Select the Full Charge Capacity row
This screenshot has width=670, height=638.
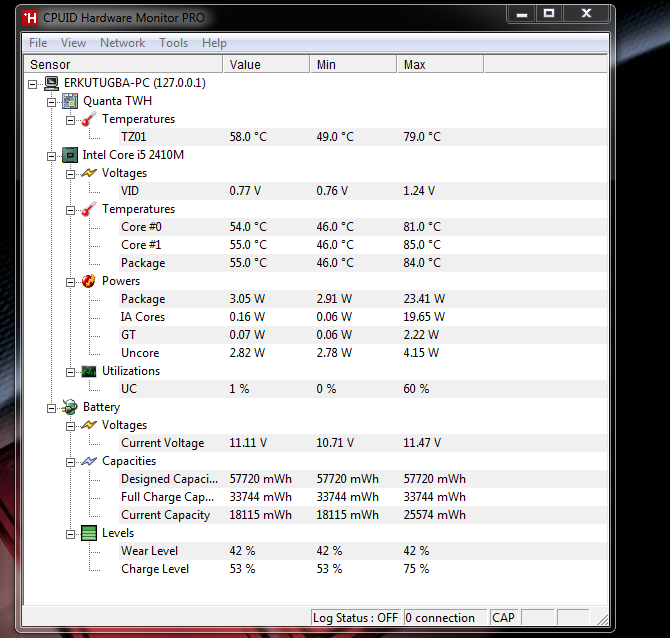click(363, 497)
